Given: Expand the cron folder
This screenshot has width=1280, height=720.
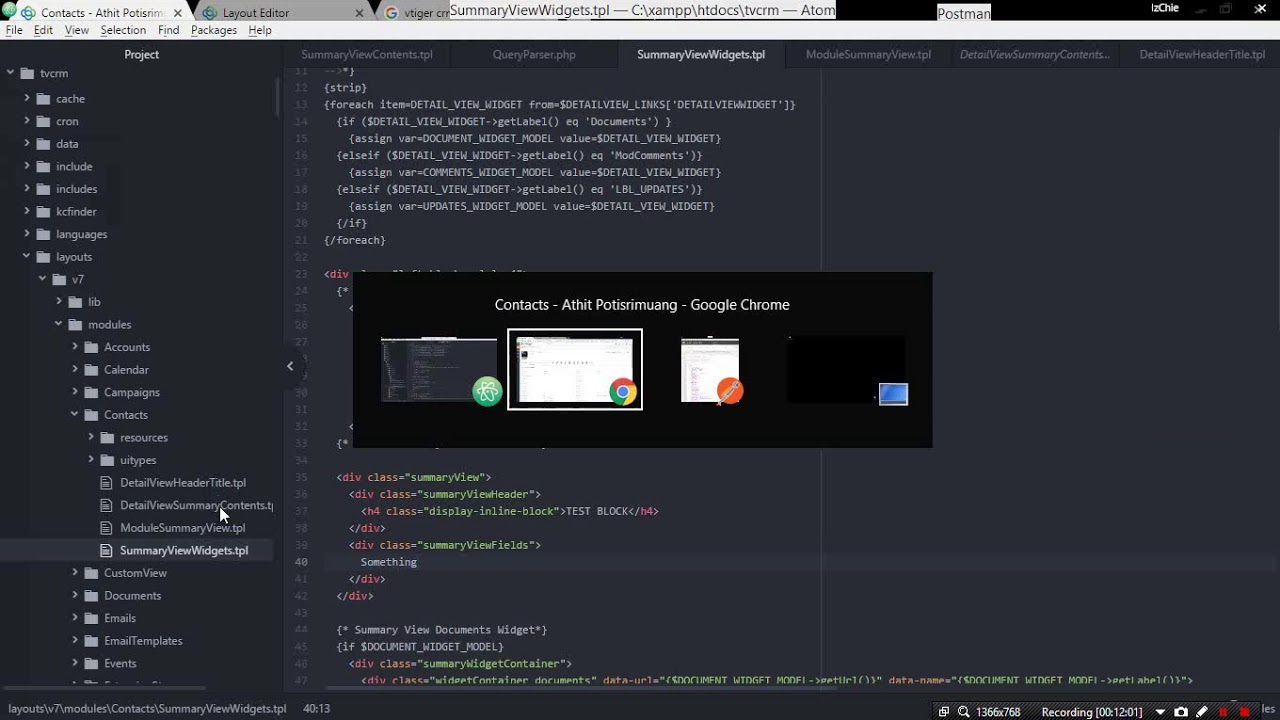Looking at the screenshot, I should tap(27, 121).
